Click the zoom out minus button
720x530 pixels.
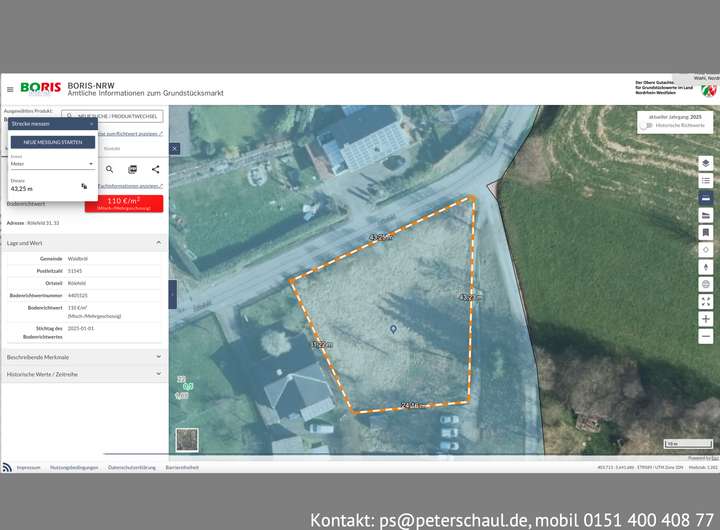[x=706, y=337]
